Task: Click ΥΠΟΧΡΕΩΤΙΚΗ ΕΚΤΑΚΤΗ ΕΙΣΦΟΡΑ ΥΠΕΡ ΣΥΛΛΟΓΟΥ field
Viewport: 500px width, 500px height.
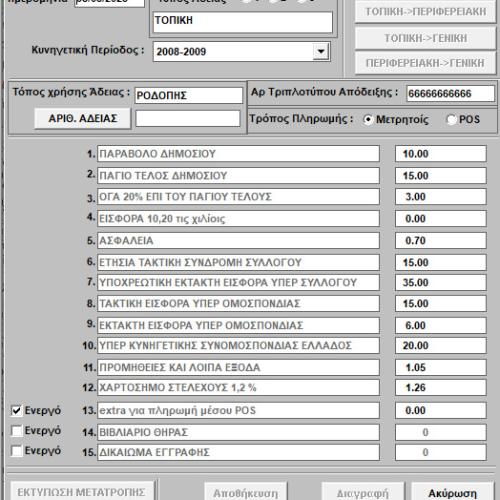Action: pyautogui.click(x=238, y=282)
